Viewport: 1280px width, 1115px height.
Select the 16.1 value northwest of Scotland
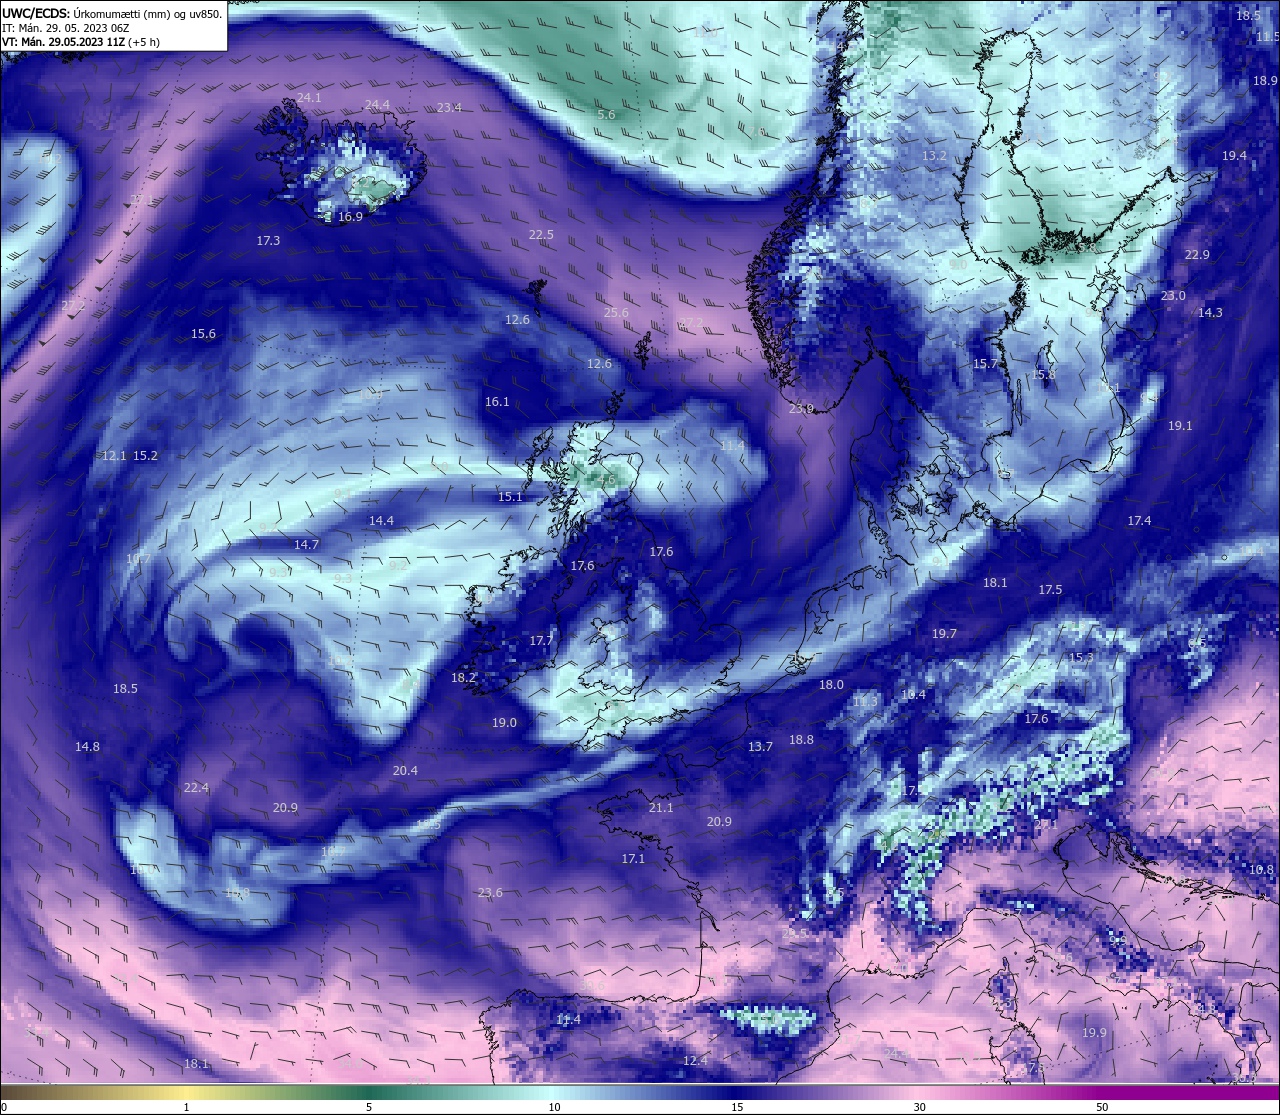tap(497, 402)
